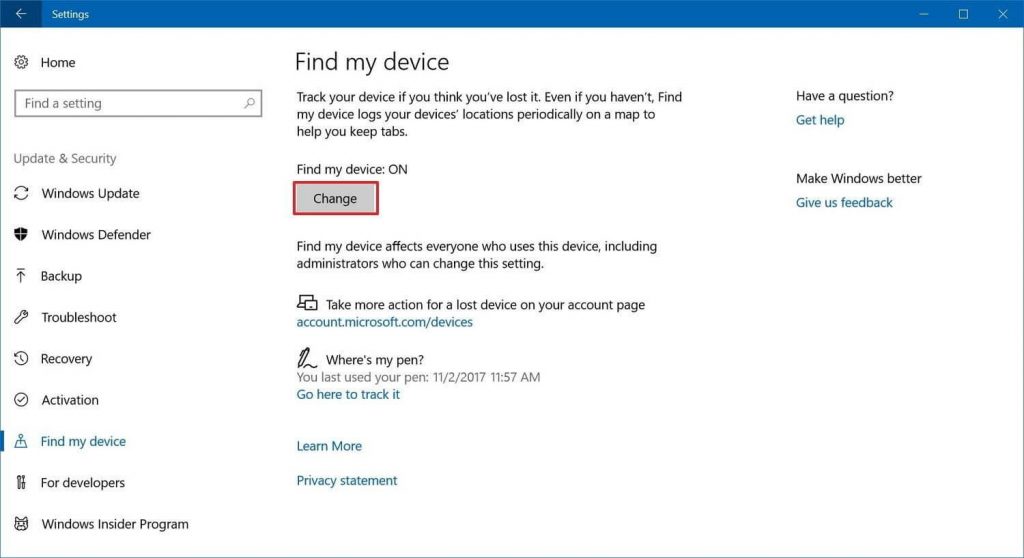Click the pen icon beside Where's my pen
The height and width of the screenshot is (558, 1024).
coord(306,358)
